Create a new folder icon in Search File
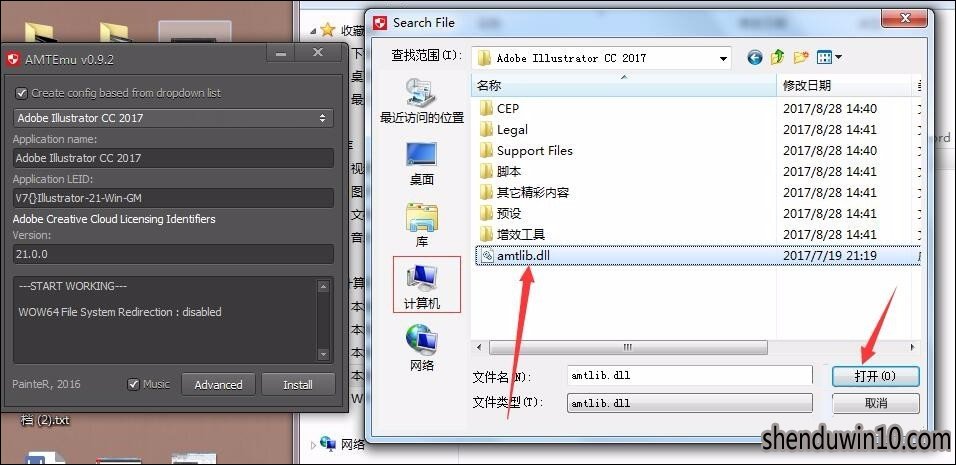This screenshot has width=956, height=465. 801,58
